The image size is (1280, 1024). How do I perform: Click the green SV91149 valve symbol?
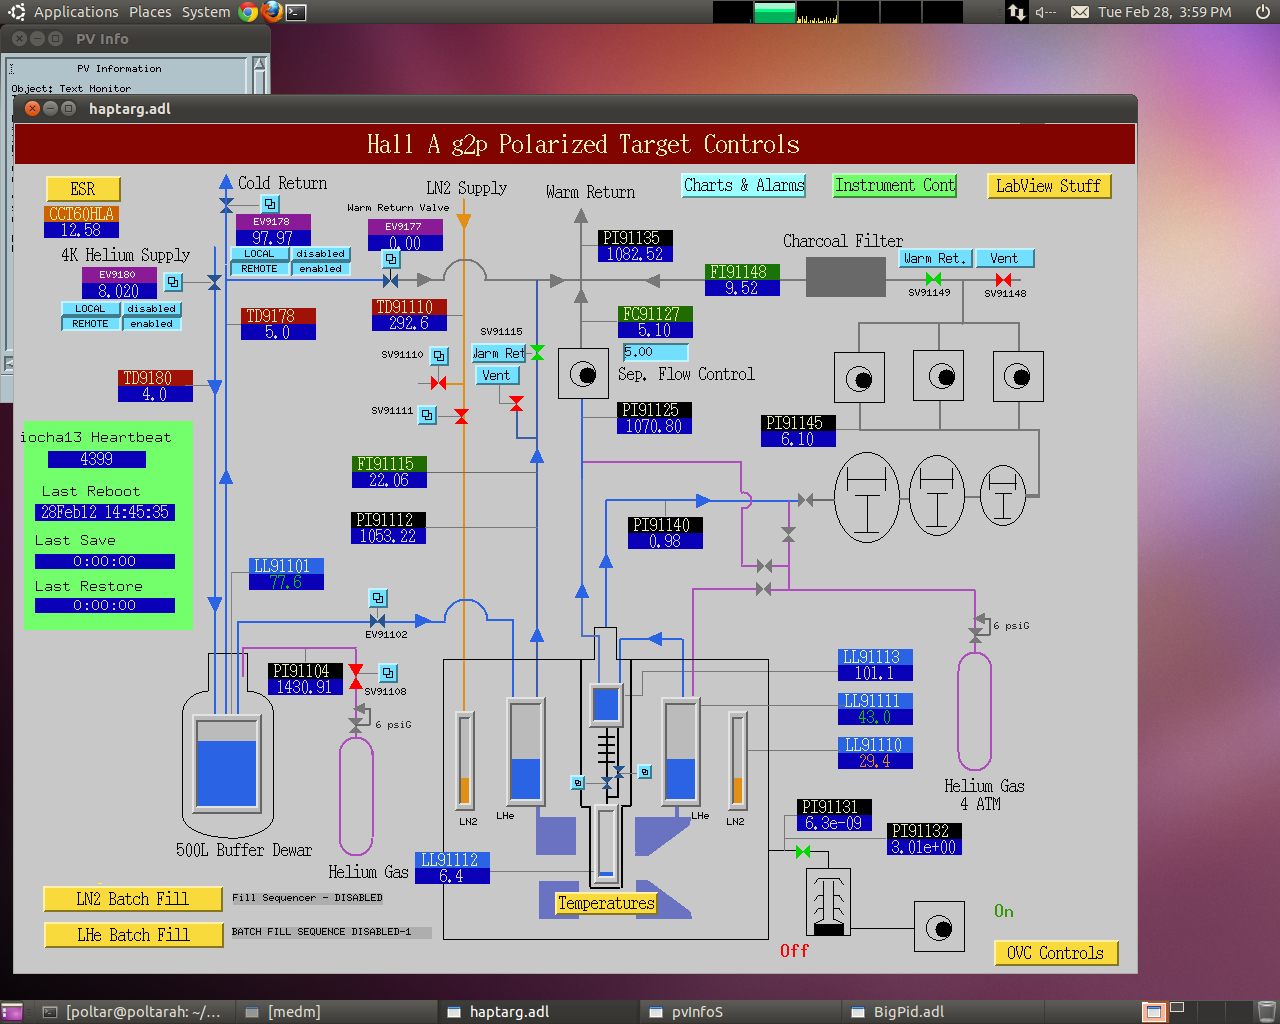coord(933,279)
